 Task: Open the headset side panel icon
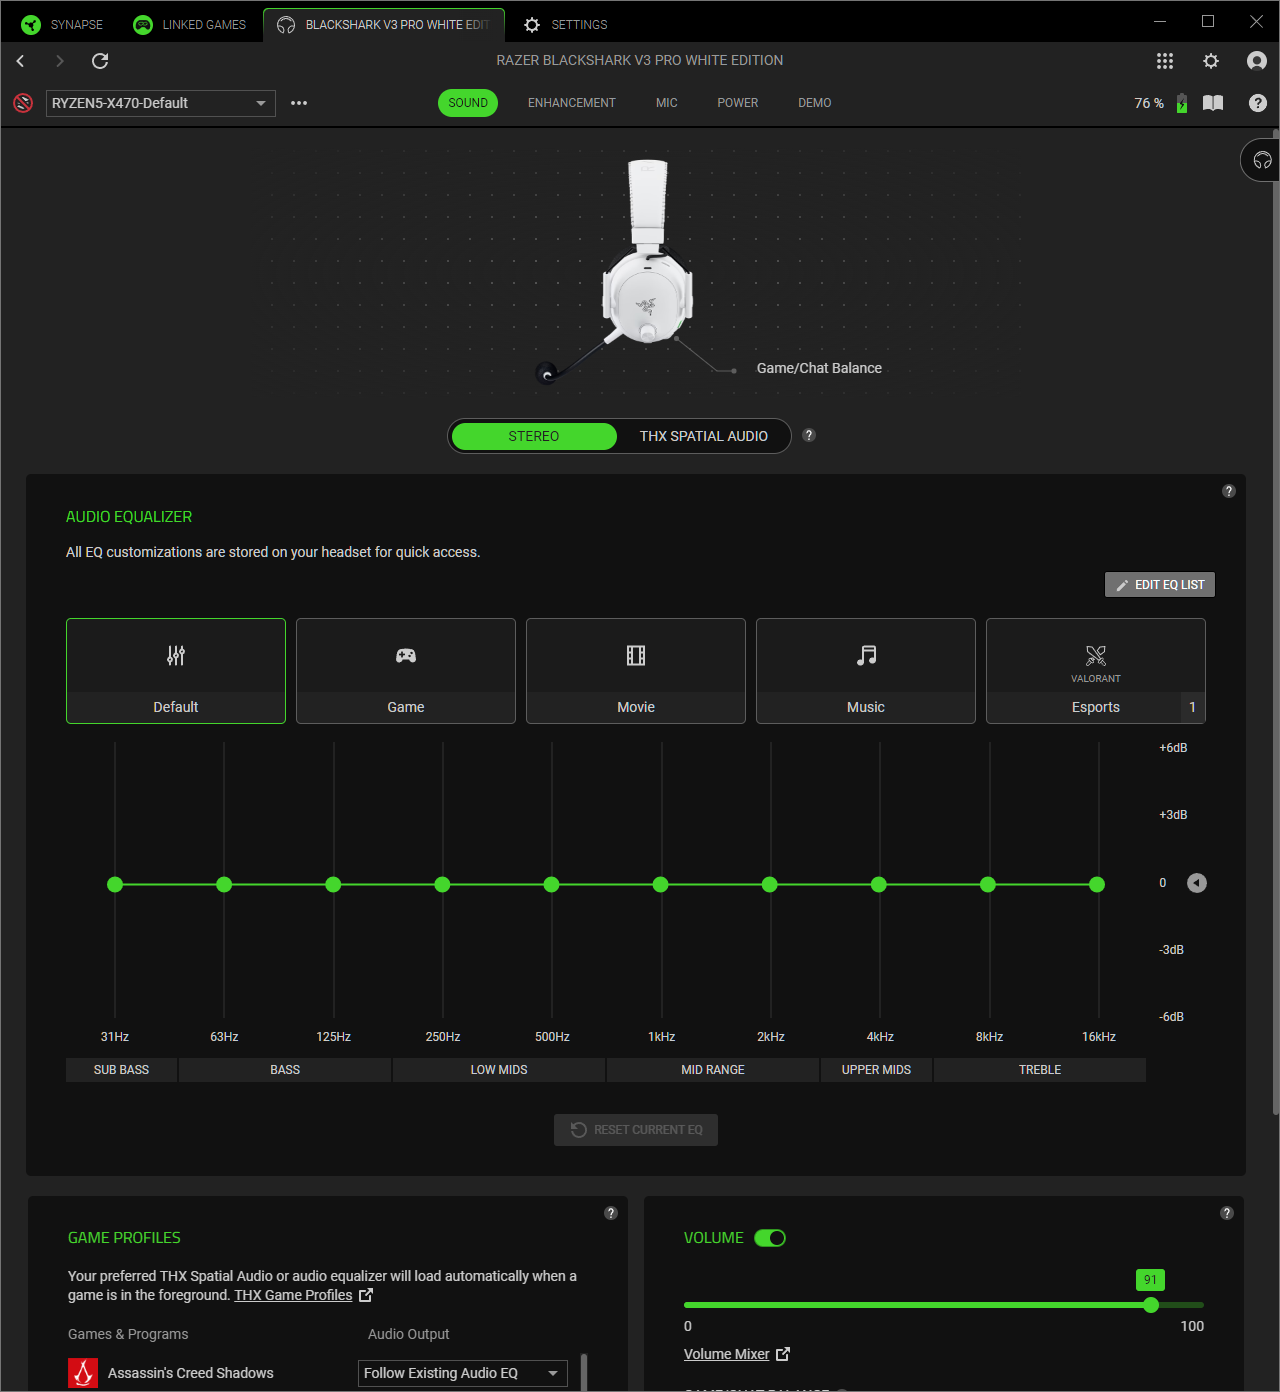coord(1262,160)
